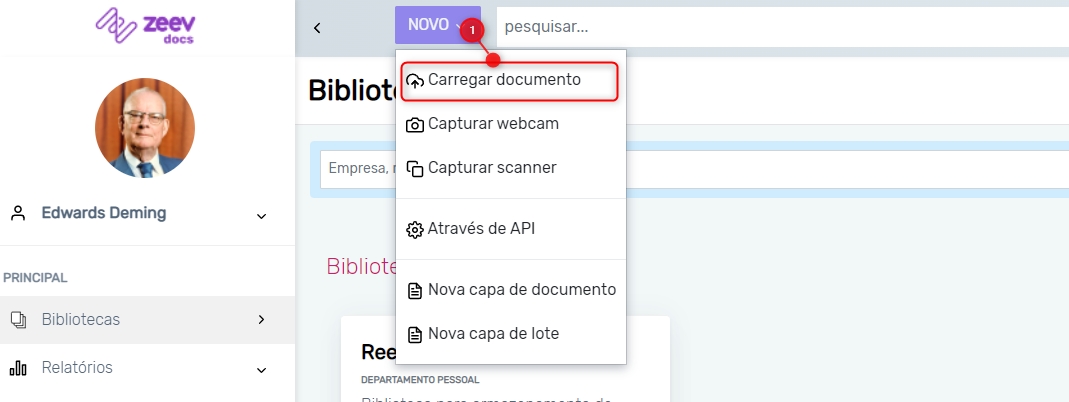Click the pesquisar search field
Image resolution: width=1069 pixels, height=402 pixels.
click(780, 26)
